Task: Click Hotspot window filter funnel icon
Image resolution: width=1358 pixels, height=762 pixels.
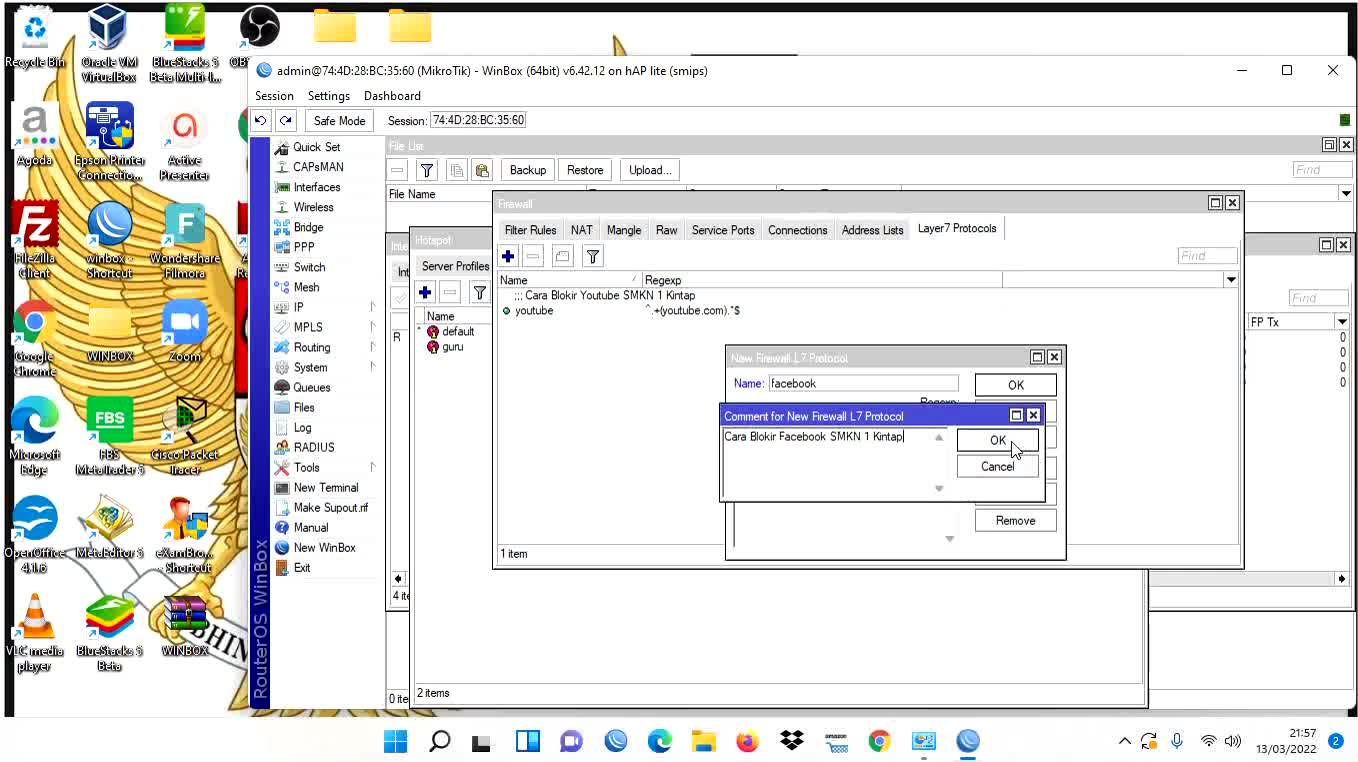Action: 480,293
